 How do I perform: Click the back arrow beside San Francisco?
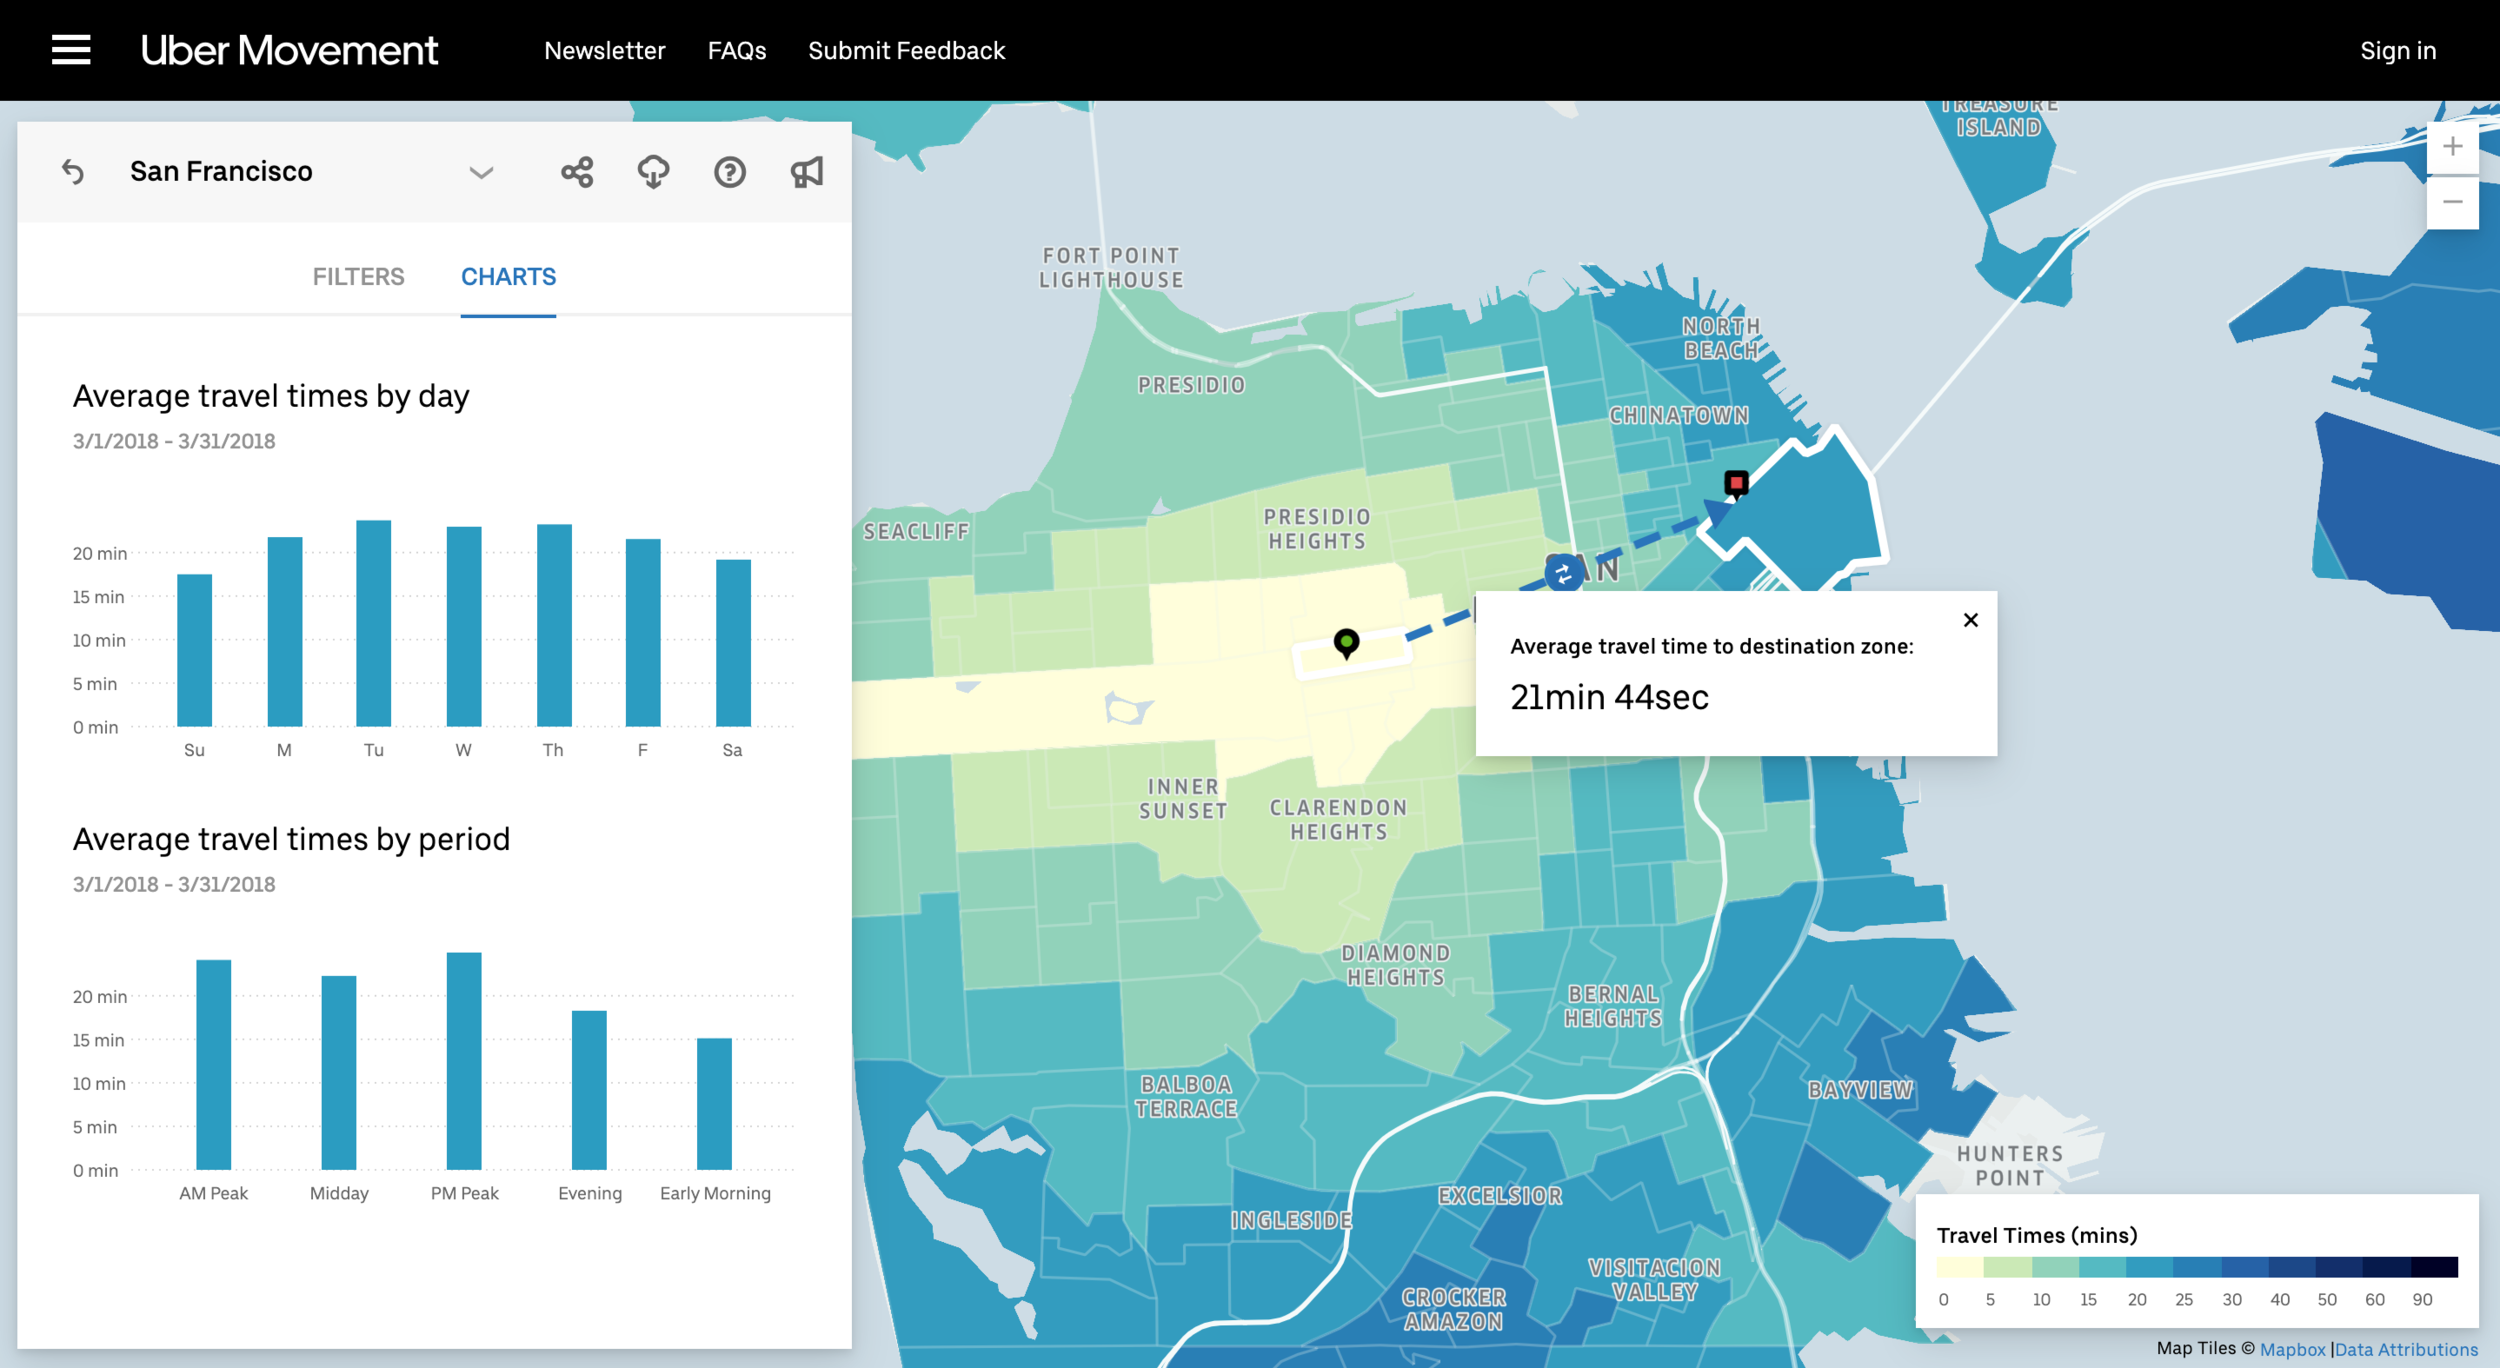point(73,172)
